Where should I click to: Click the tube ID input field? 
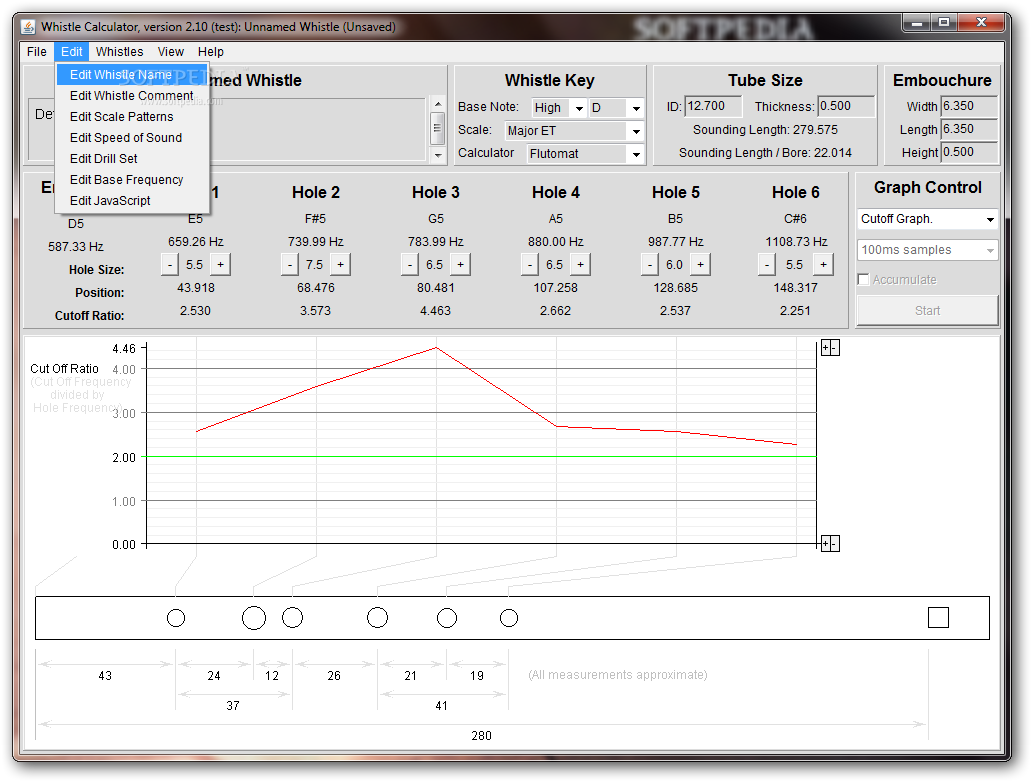713,106
